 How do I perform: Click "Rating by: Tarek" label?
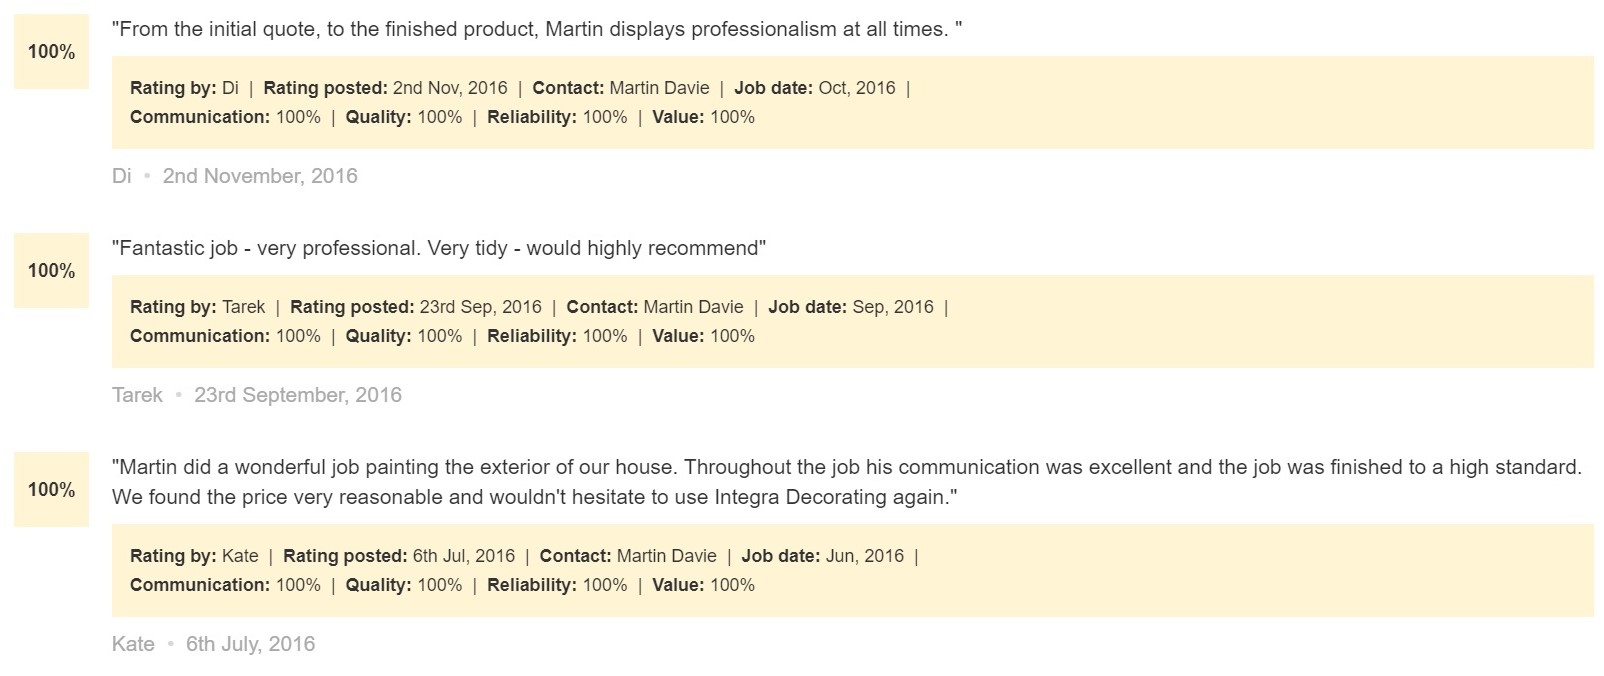(197, 307)
